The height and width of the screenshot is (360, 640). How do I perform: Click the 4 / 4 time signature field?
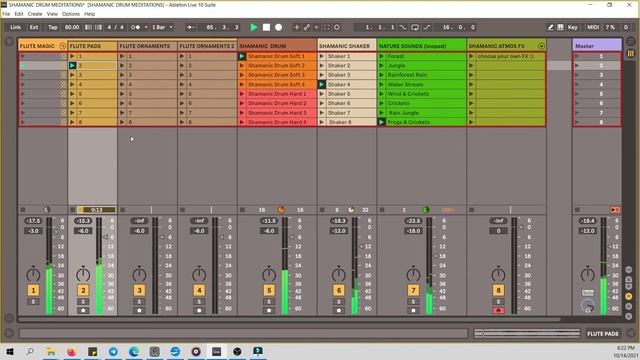point(115,27)
